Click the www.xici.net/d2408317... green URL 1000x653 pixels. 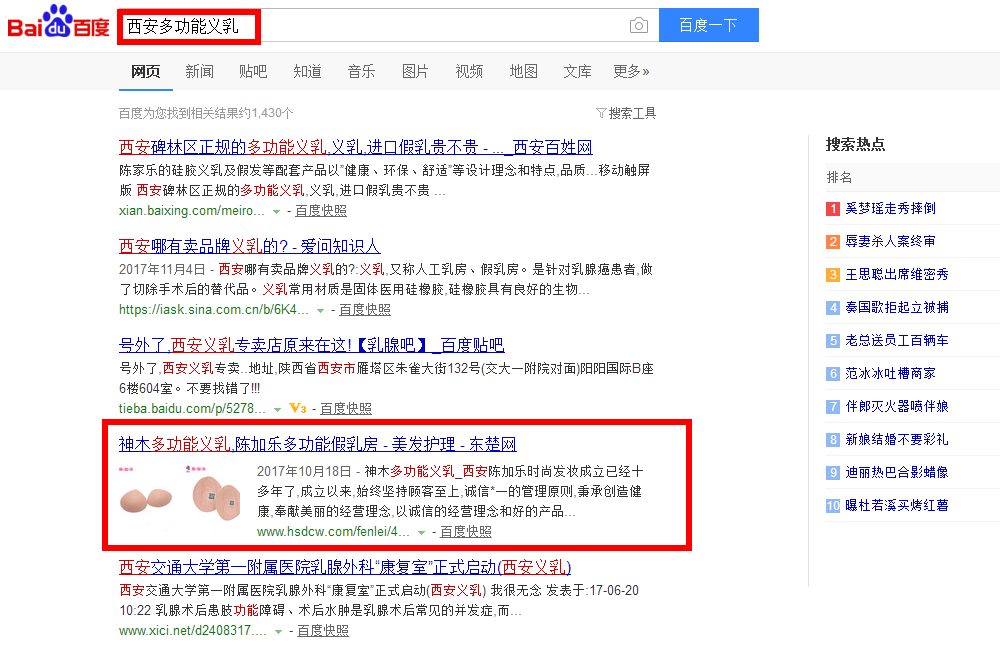(x=193, y=631)
